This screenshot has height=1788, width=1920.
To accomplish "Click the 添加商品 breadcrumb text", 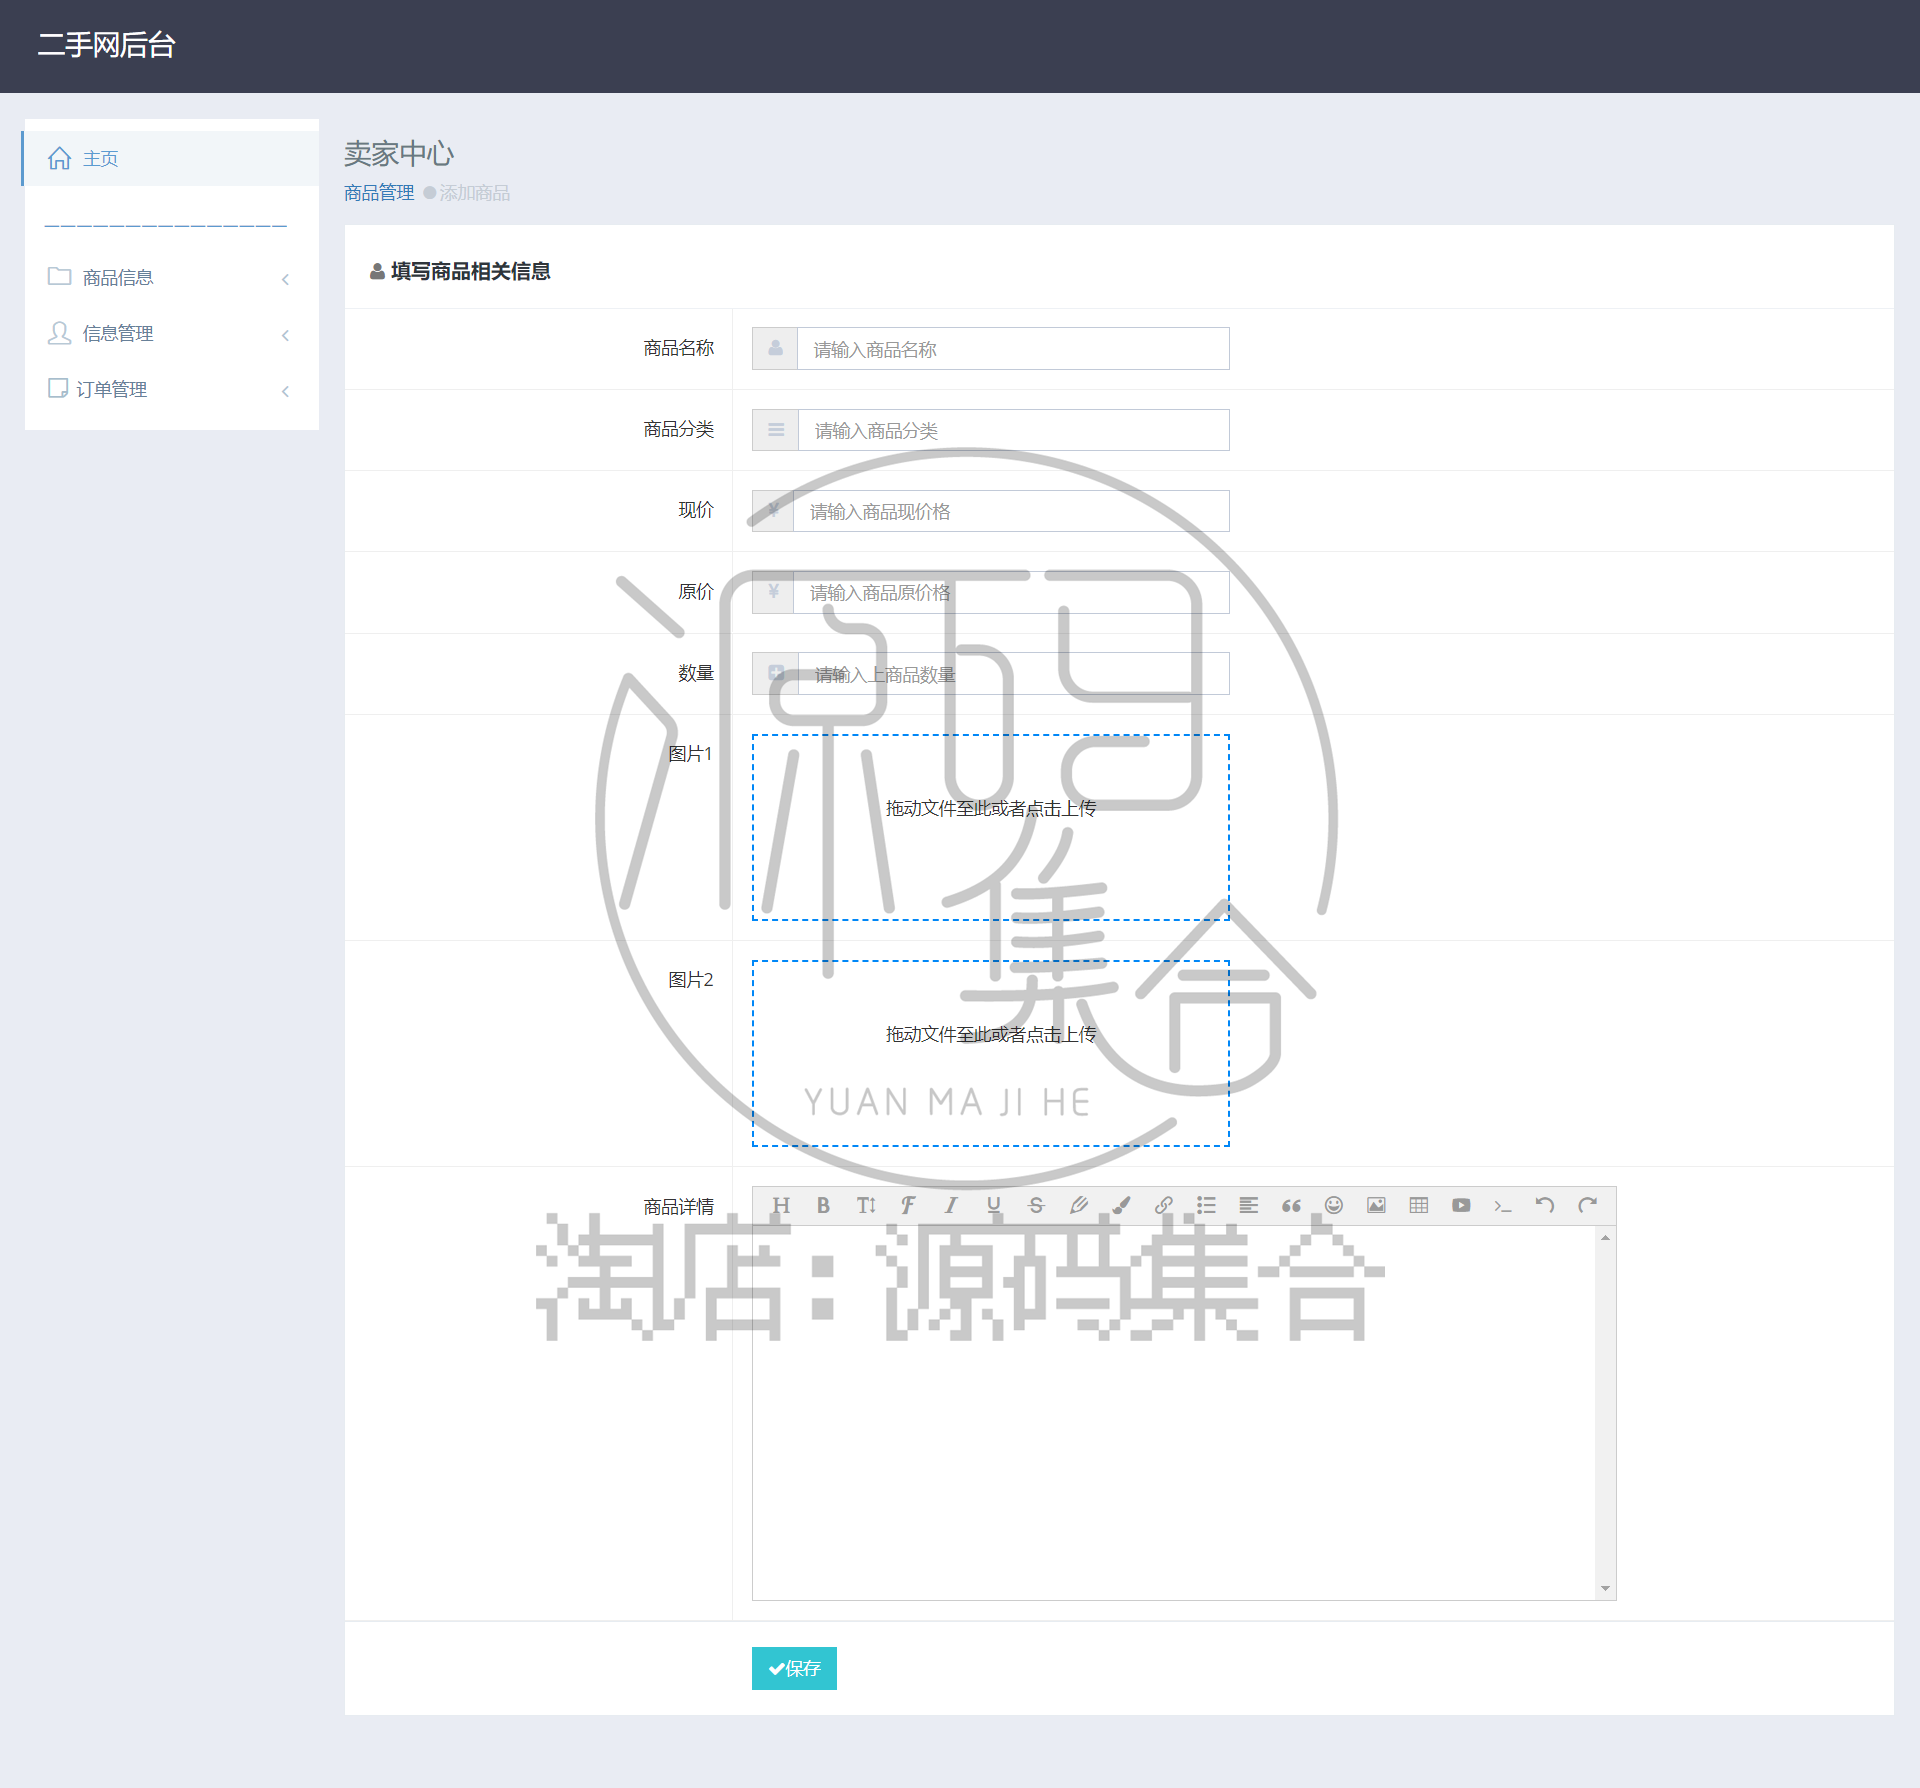I will point(475,193).
